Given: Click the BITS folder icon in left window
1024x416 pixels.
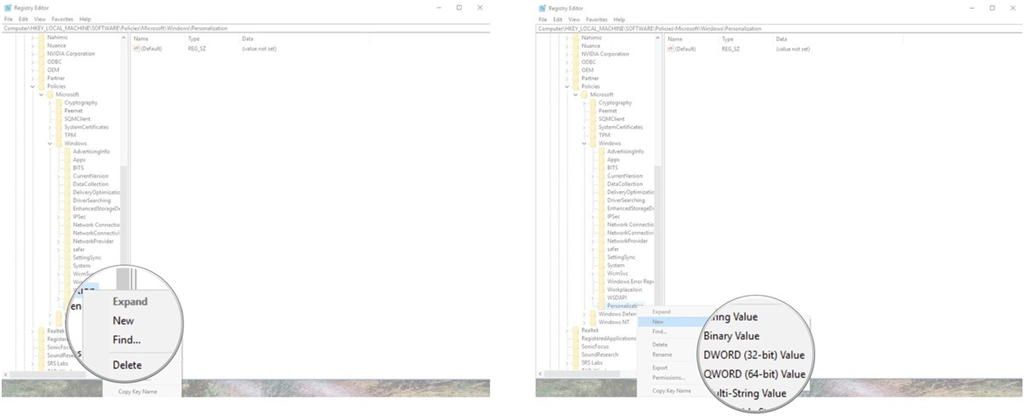Looking at the screenshot, I should point(67,168).
